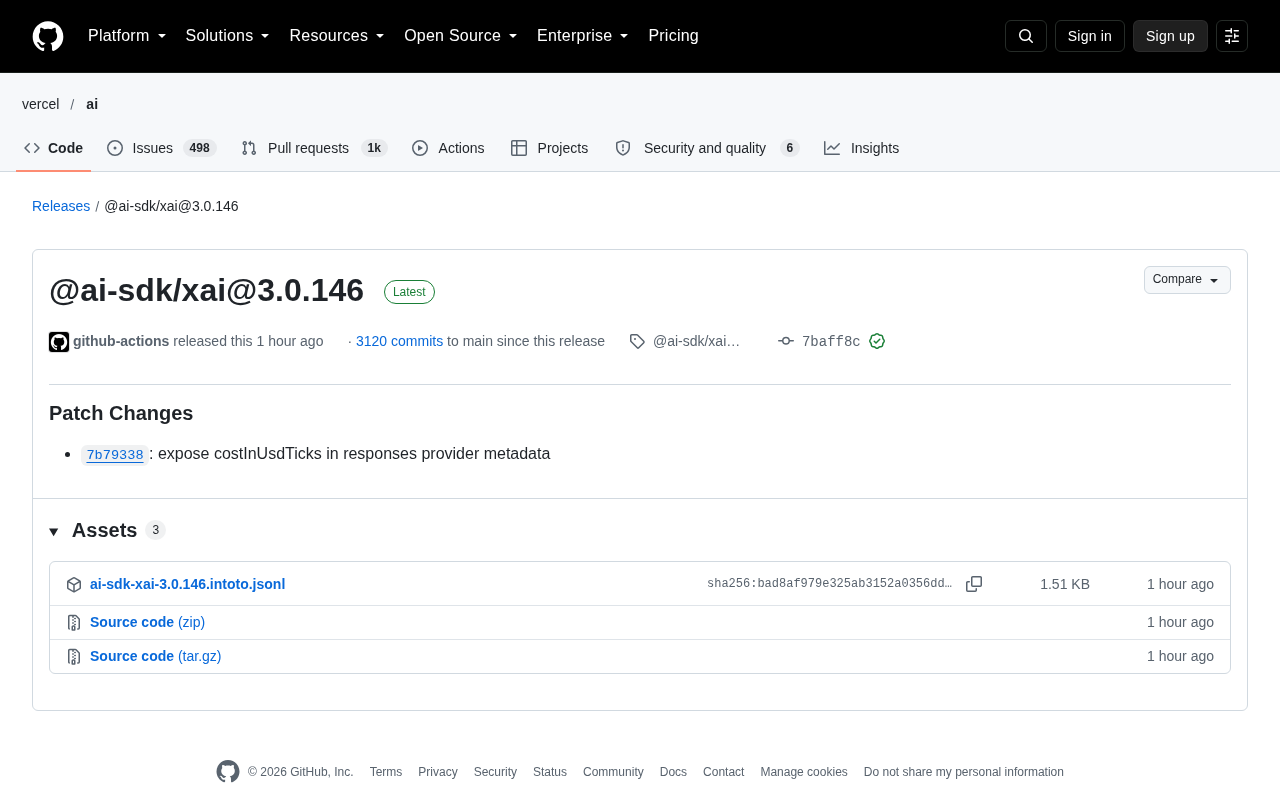This screenshot has height=800, width=1280.
Task: Click the package icon for intoto.jsonl asset
Action: pos(74,585)
